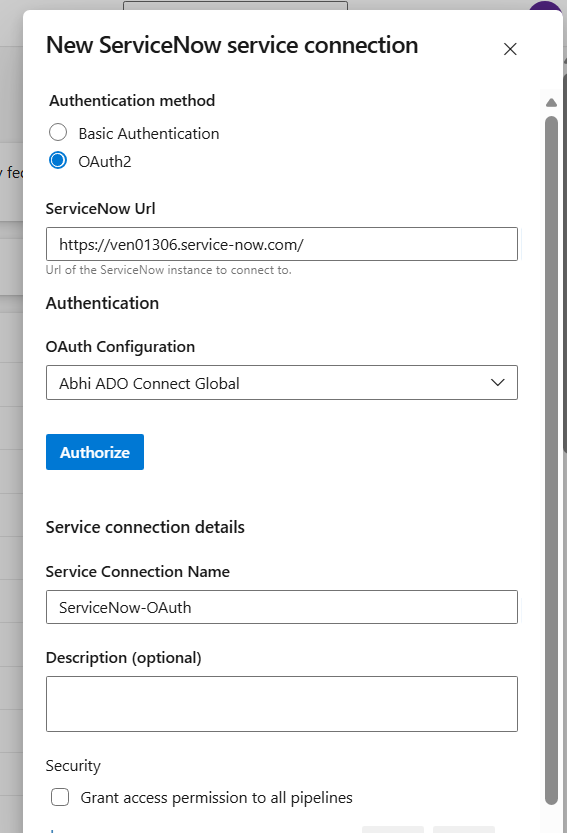Select Basic Authentication radio button

(58, 132)
